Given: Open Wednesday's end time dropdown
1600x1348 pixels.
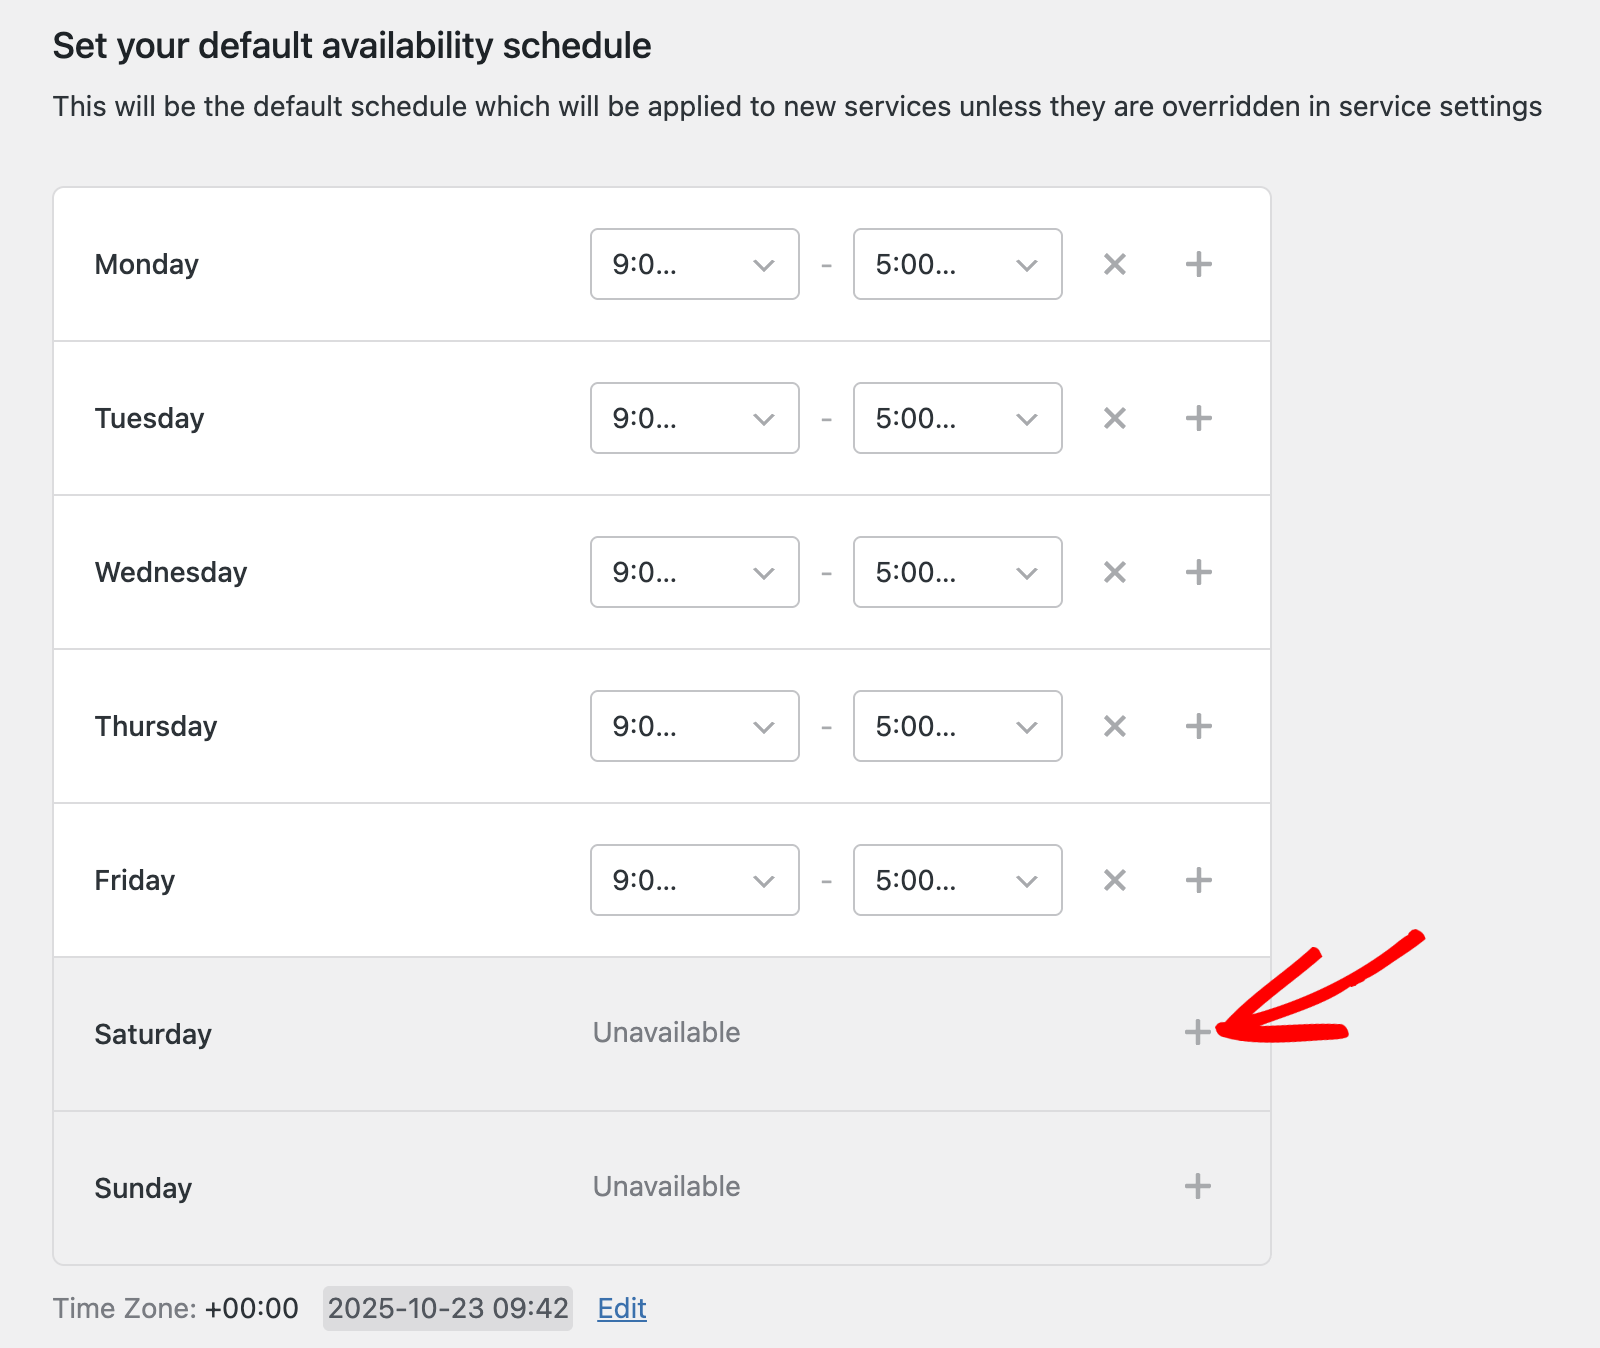Looking at the screenshot, I should [x=957, y=572].
